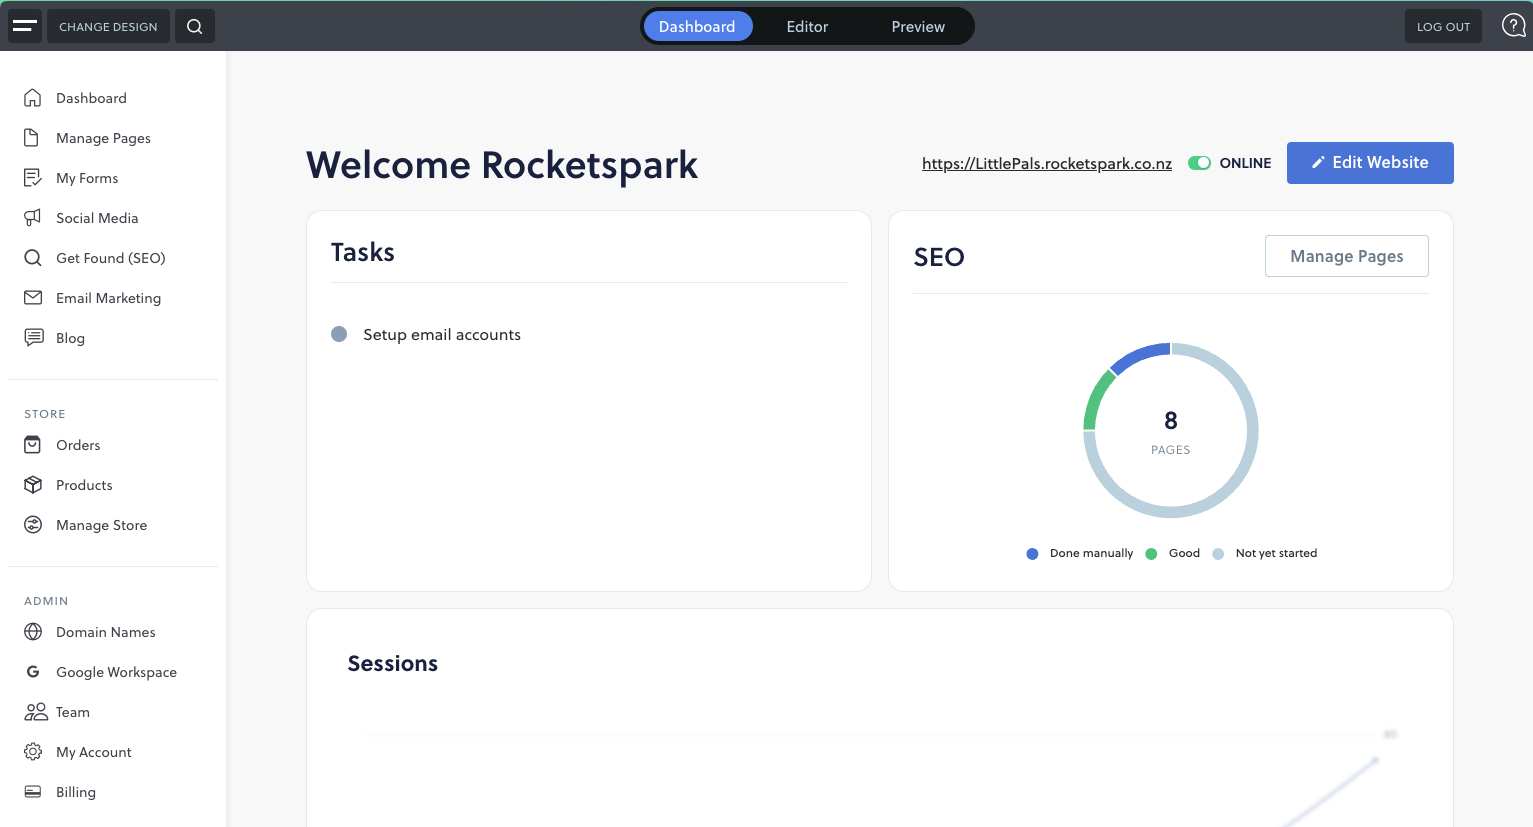
Task: Click the Edit Website button
Action: coord(1369,163)
